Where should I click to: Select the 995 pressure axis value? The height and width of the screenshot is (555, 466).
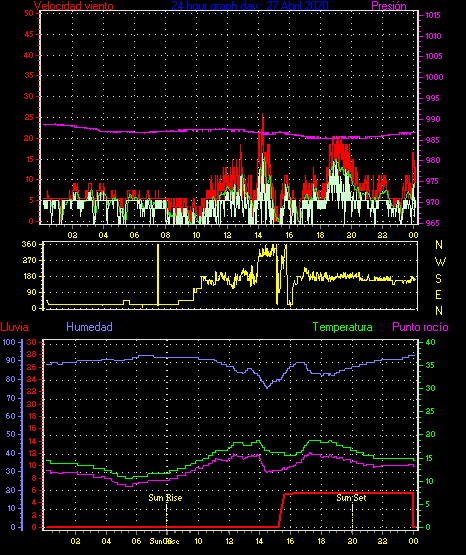coord(432,98)
